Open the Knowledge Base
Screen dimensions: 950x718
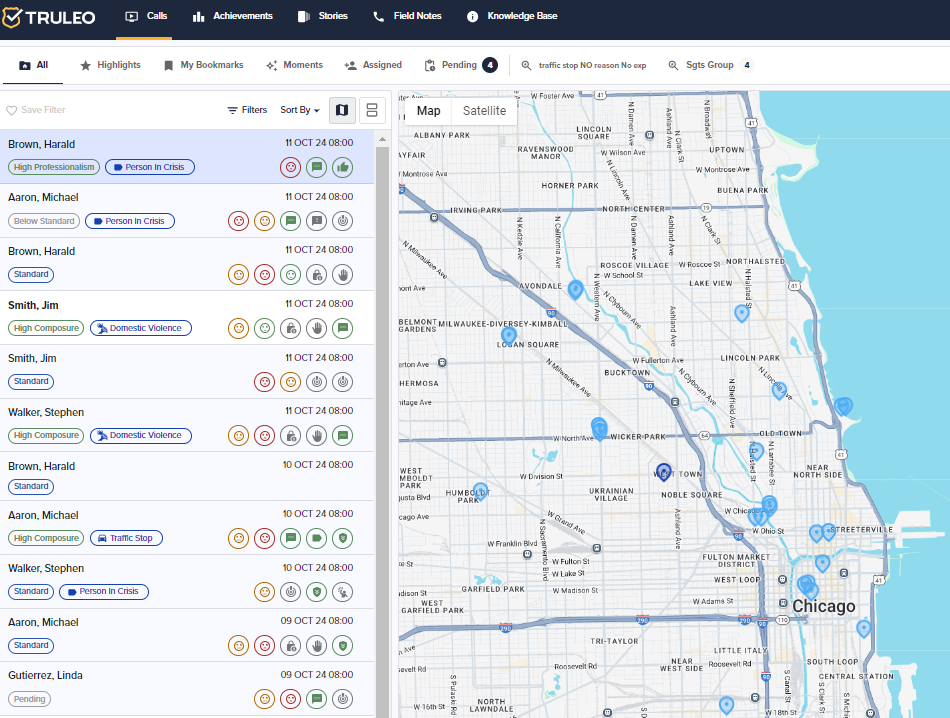pos(512,16)
